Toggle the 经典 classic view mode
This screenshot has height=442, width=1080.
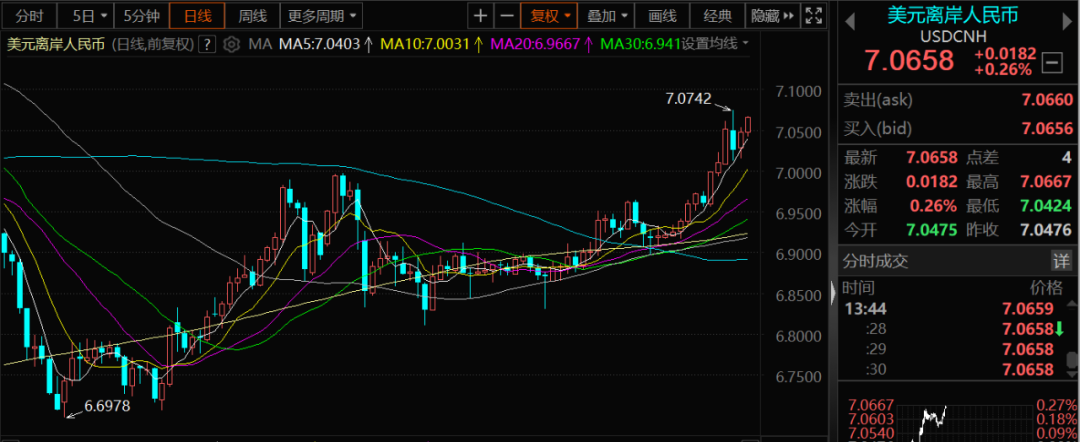pos(717,16)
